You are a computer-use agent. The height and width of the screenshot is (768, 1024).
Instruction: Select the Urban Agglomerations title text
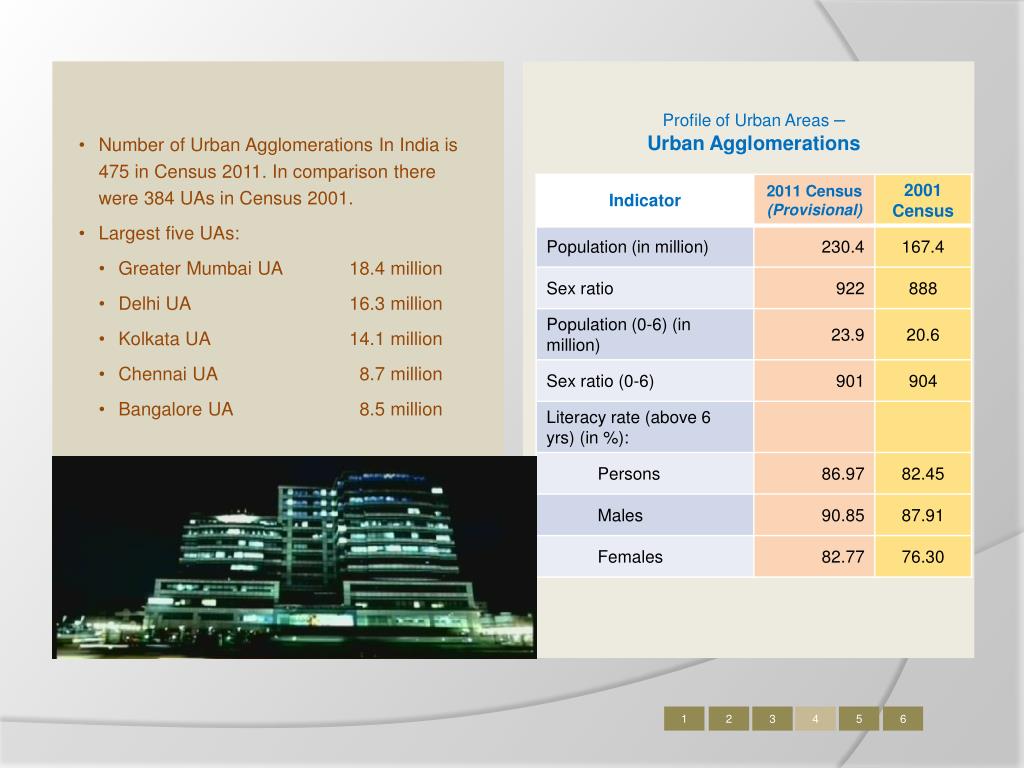[x=754, y=143]
